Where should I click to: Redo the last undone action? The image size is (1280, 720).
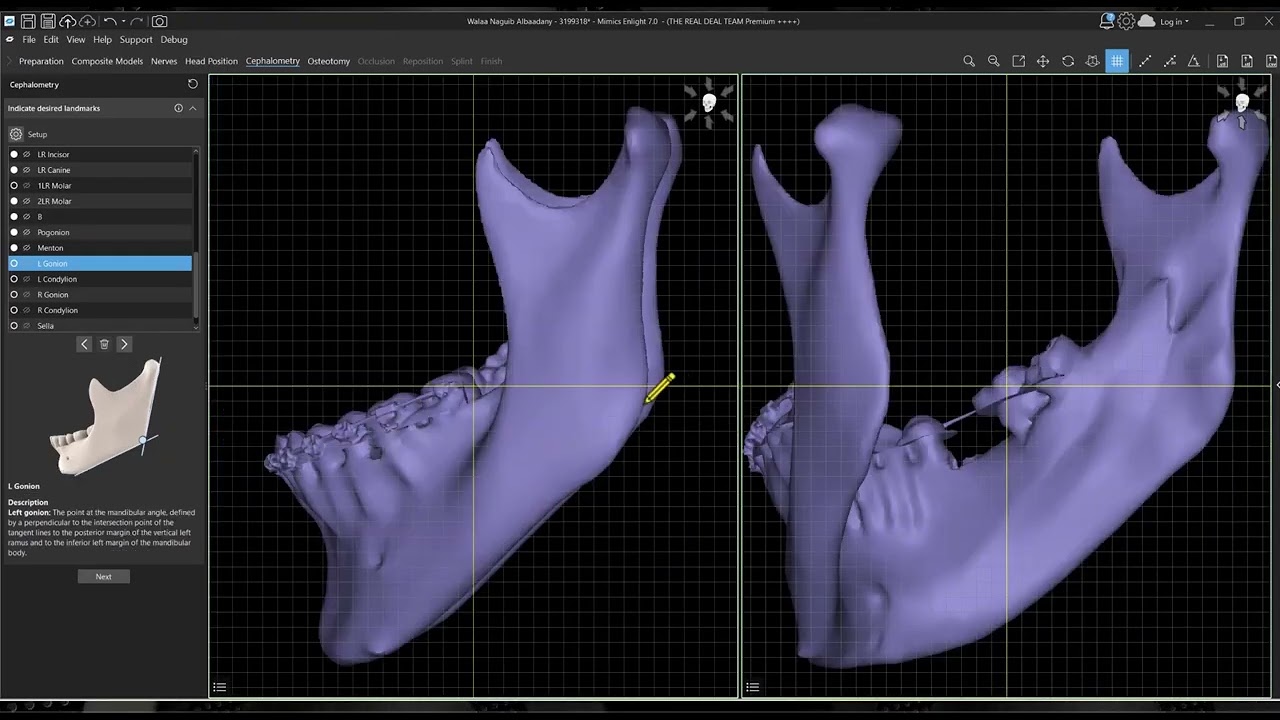tap(136, 21)
